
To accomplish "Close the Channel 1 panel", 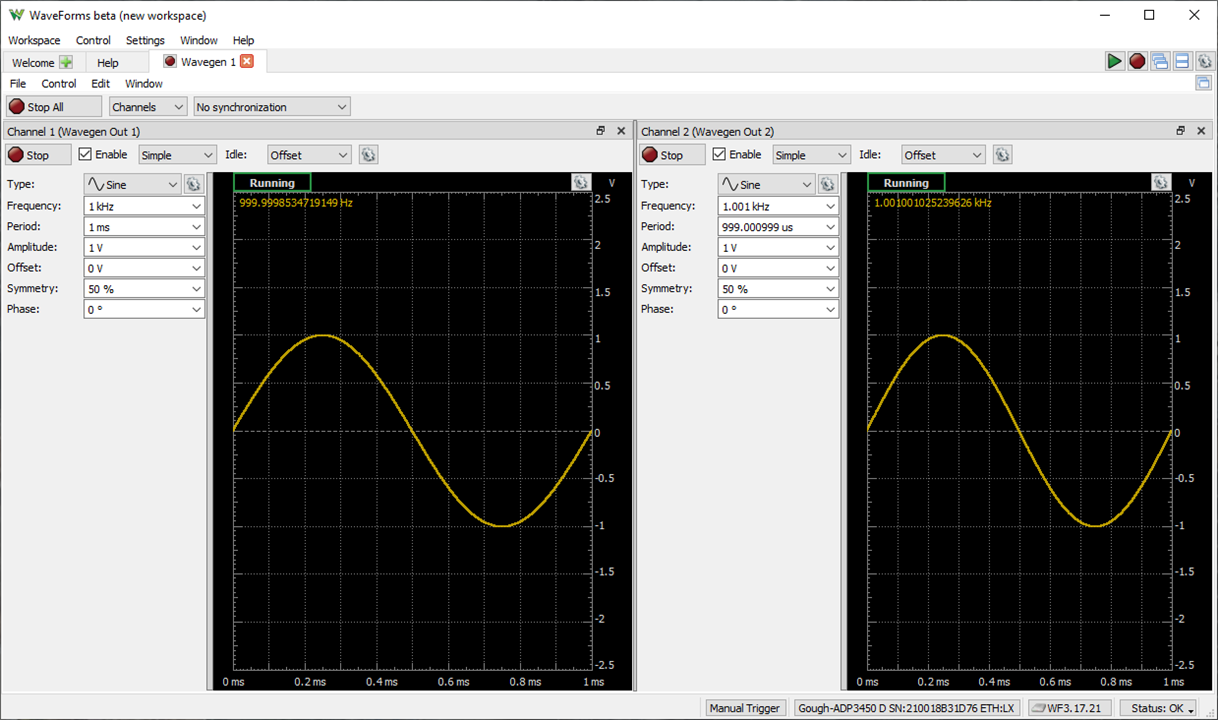I will 621,131.
